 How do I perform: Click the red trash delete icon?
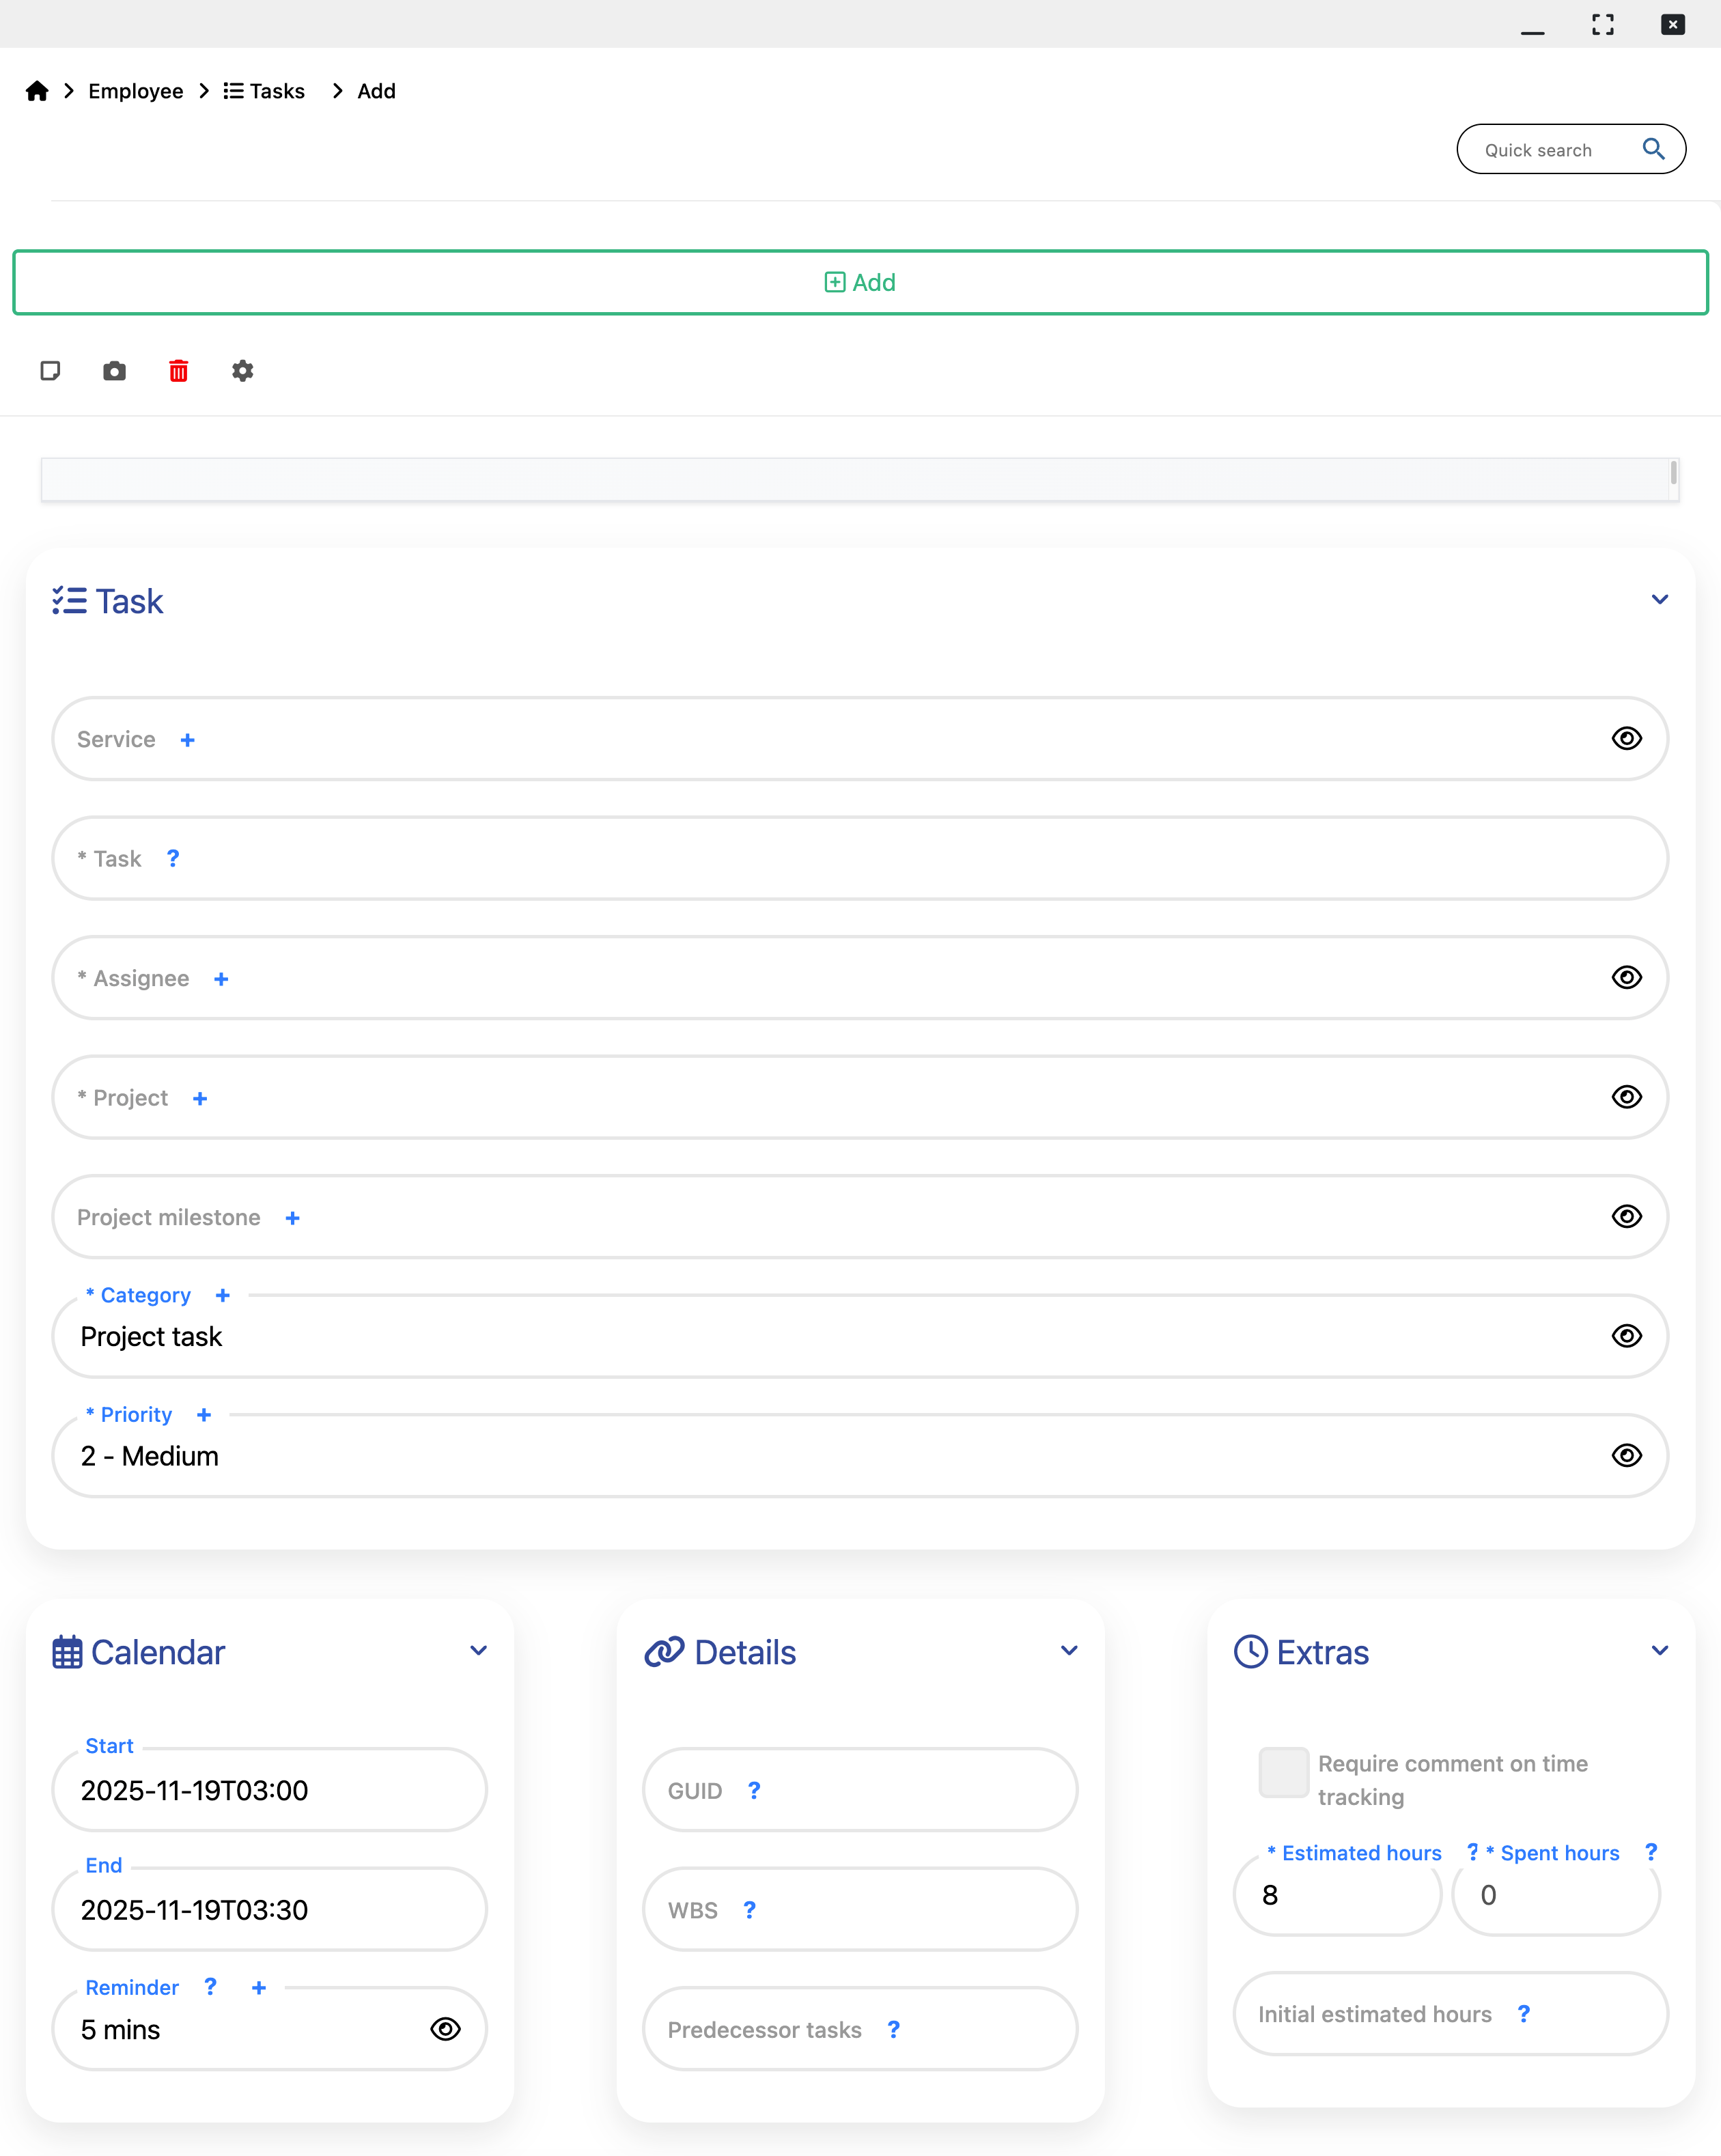178,371
